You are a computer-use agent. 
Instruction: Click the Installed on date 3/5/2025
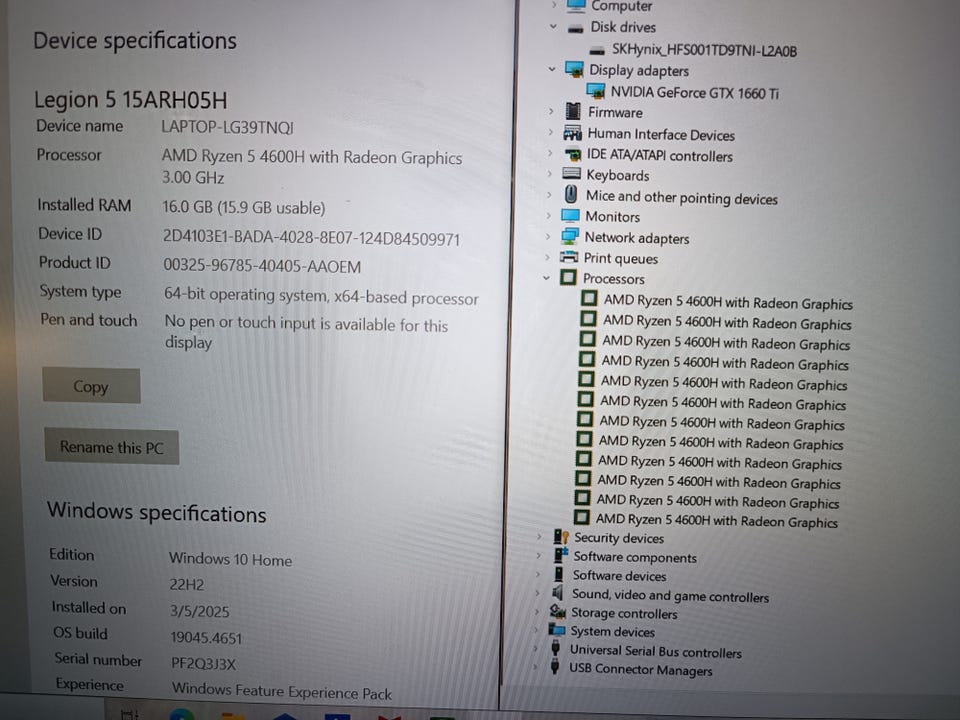pos(200,611)
